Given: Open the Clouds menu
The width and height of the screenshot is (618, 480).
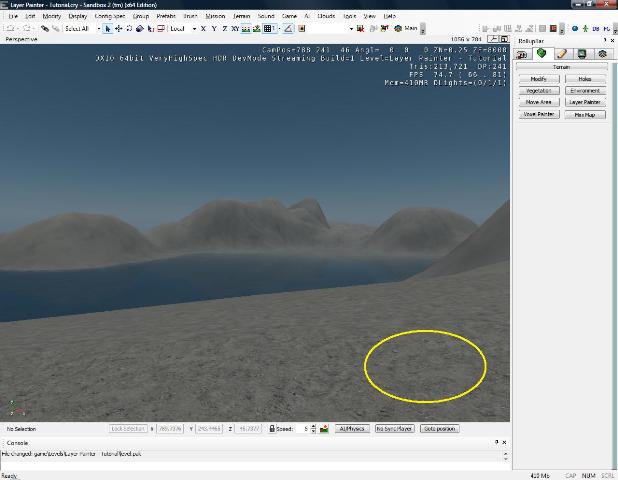Looking at the screenshot, I should click(326, 17).
